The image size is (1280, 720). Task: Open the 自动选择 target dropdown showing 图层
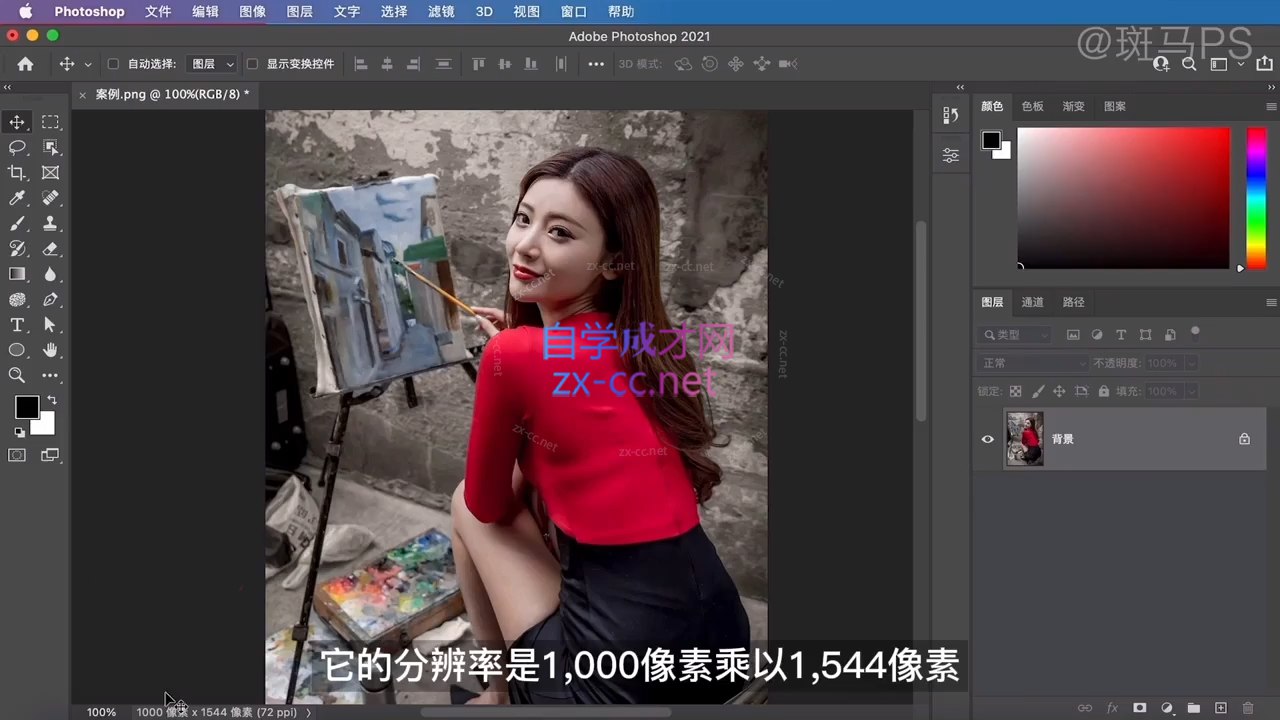[x=212, y=63]
